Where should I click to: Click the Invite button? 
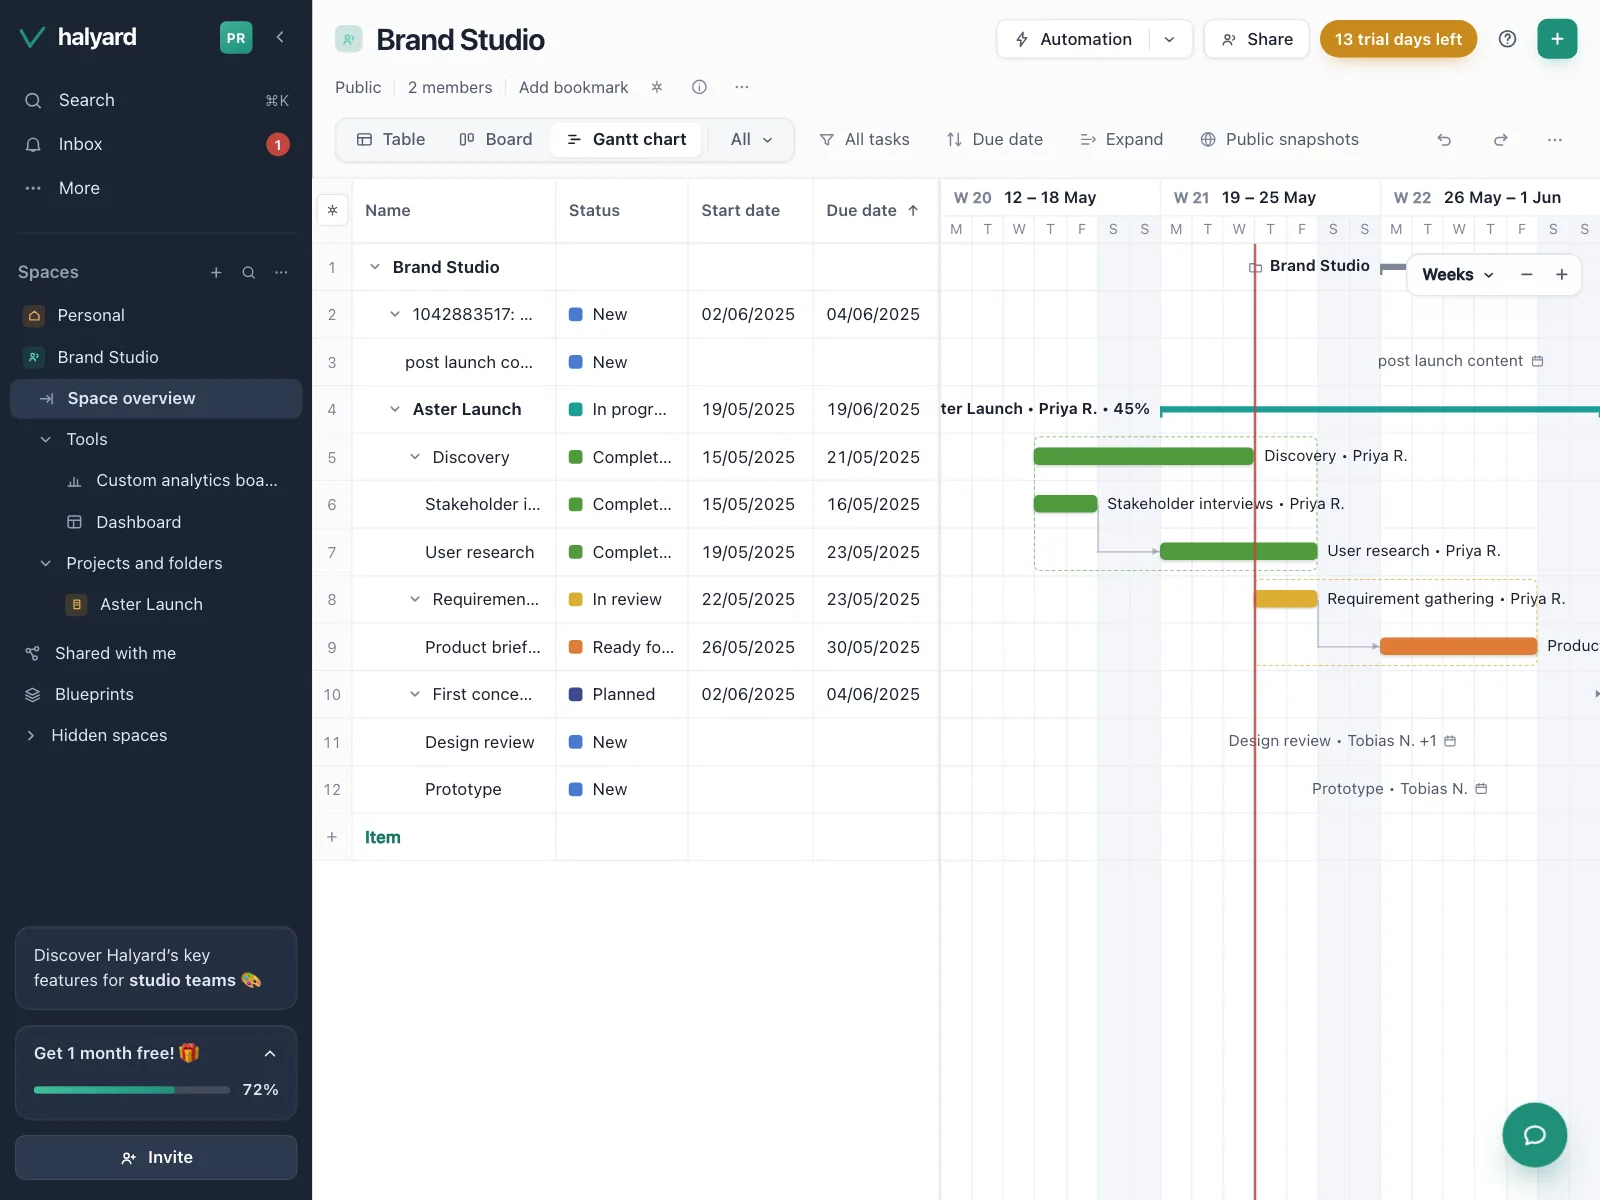(156, 1157)
